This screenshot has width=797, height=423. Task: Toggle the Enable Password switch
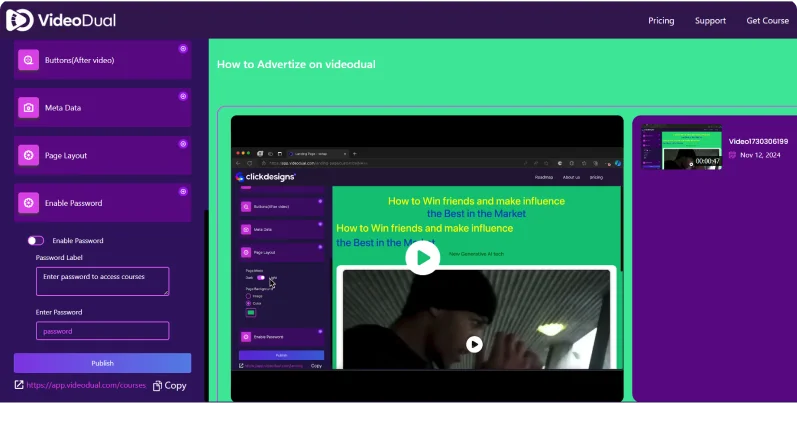coord(36,241)
